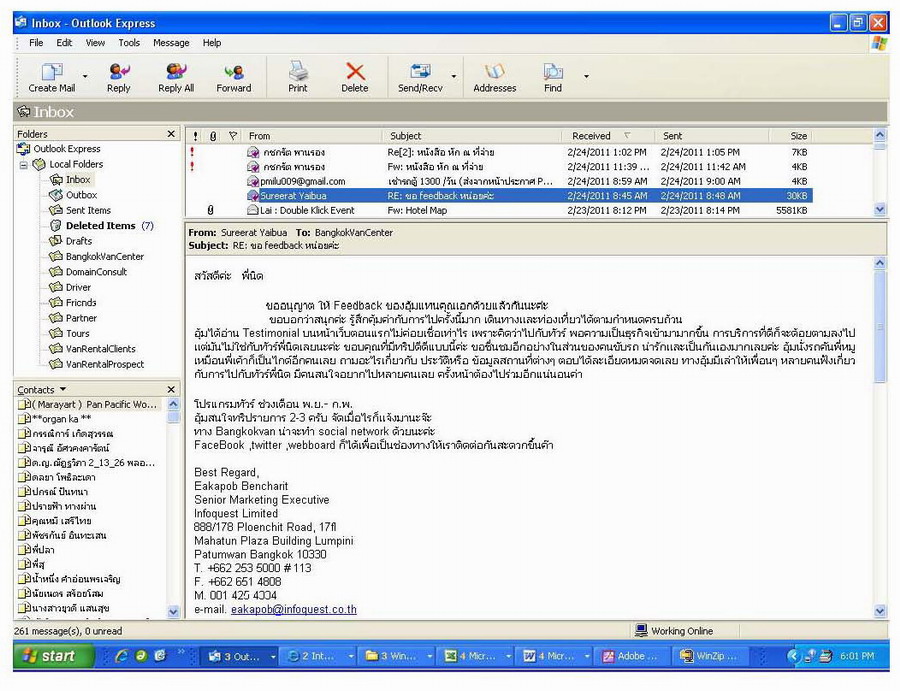Switch to Internet Explorer taskbar group
The image size is (900, 691).
319,656
